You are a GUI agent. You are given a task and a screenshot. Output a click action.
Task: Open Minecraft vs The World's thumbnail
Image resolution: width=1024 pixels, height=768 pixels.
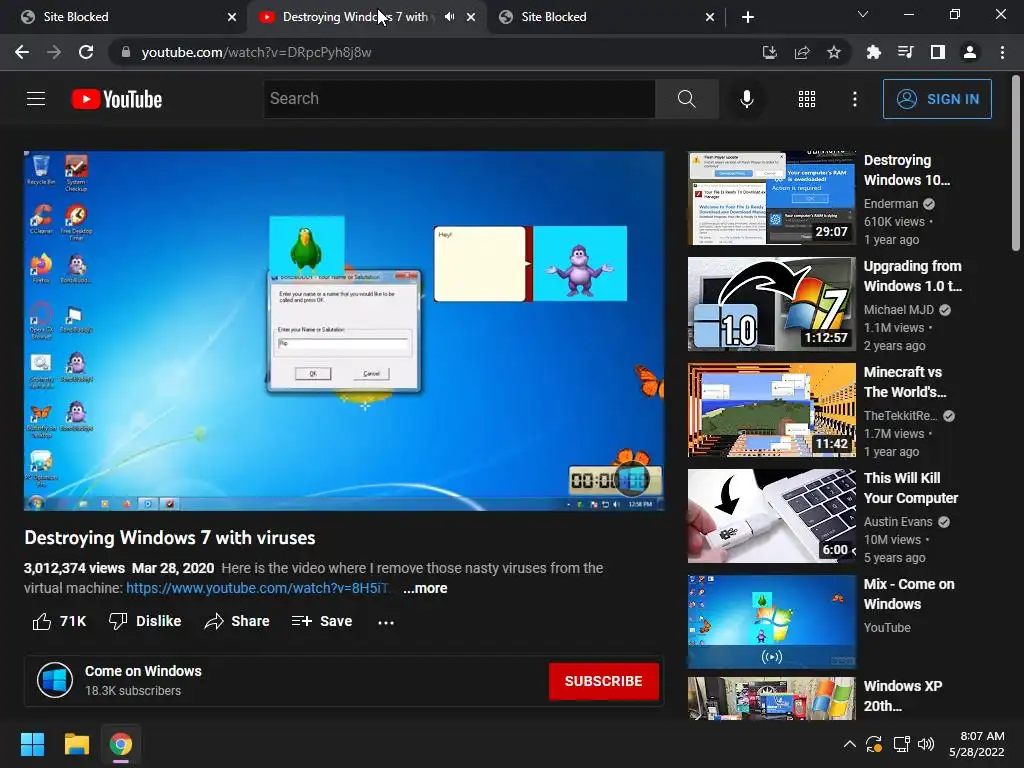(771, 410)
